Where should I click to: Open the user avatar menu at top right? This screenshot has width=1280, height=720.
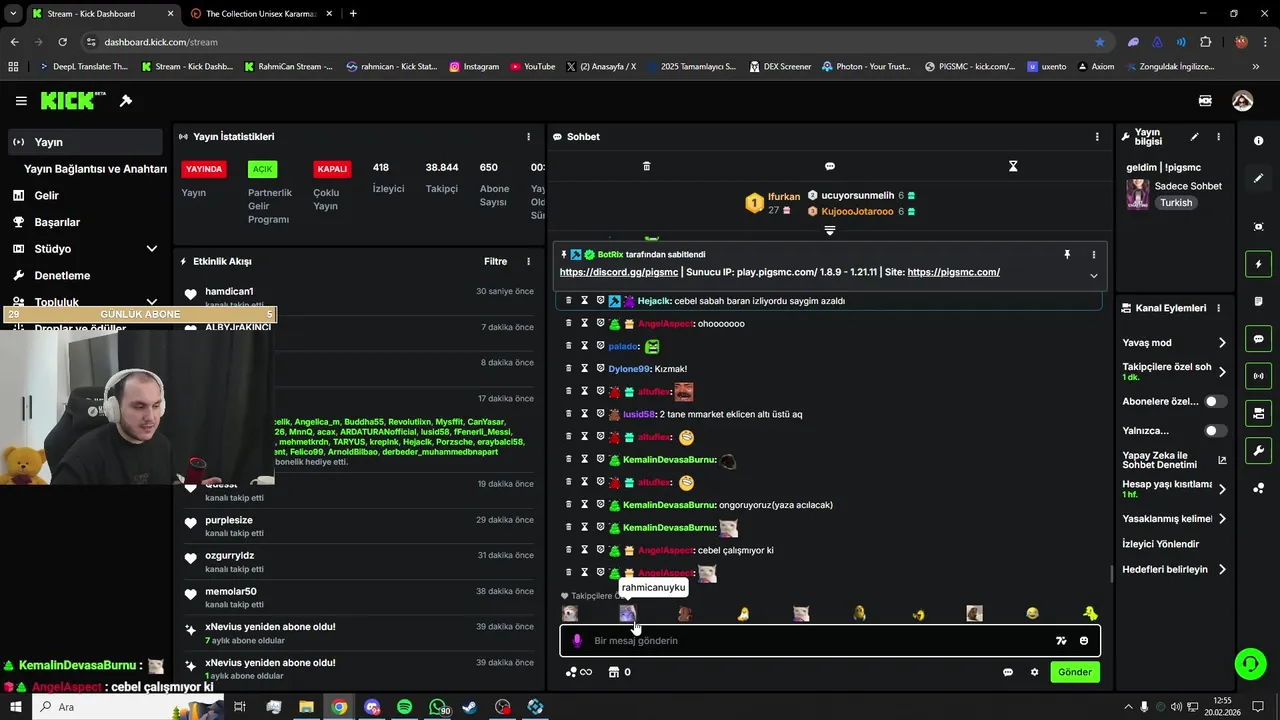1242,101
